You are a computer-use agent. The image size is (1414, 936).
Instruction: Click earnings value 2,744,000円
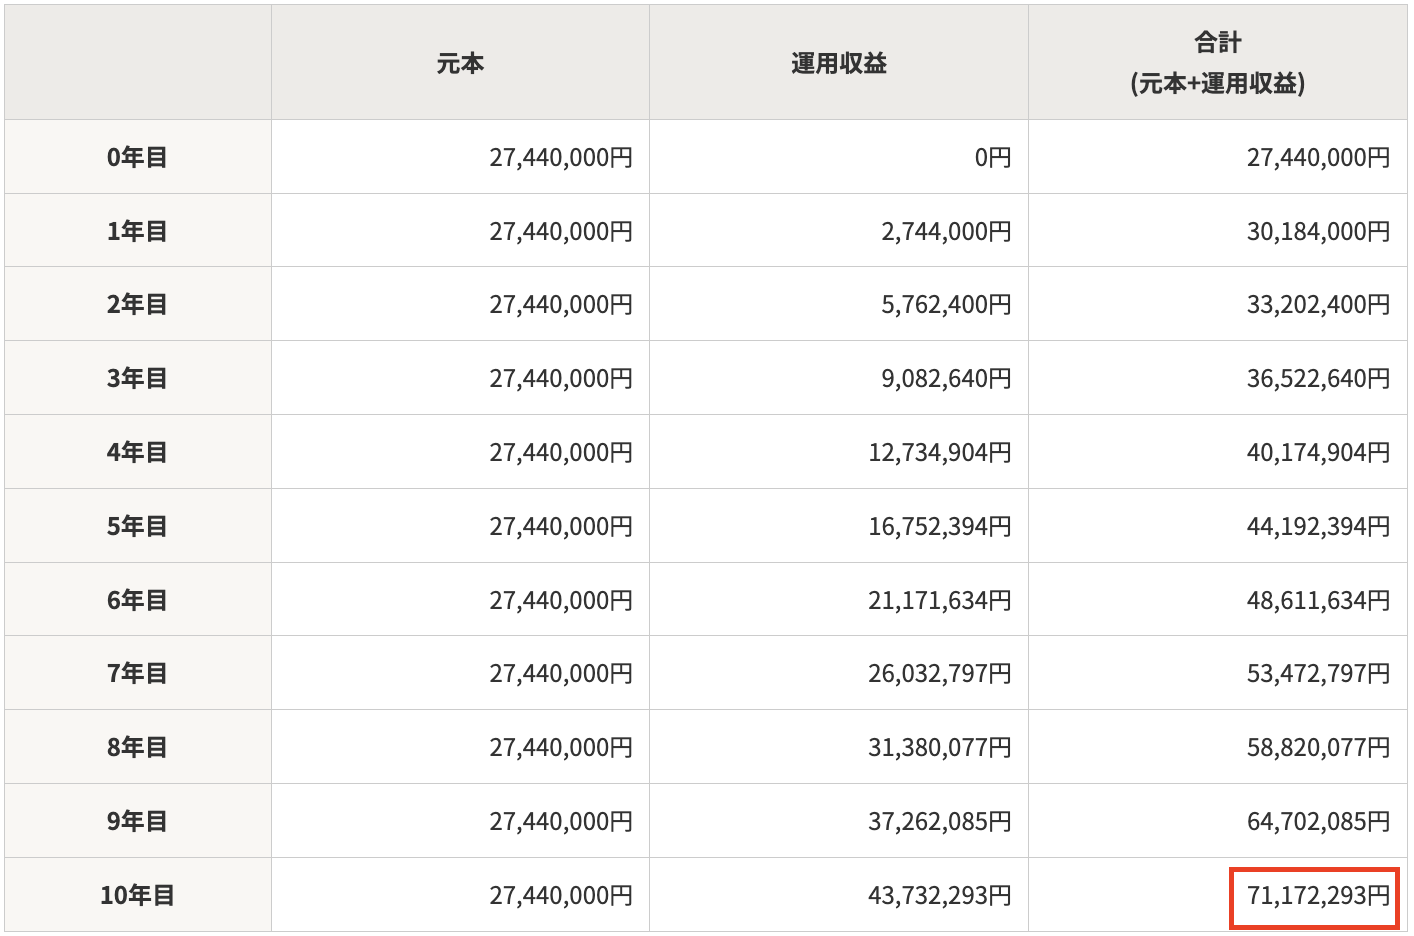point(946,231)
